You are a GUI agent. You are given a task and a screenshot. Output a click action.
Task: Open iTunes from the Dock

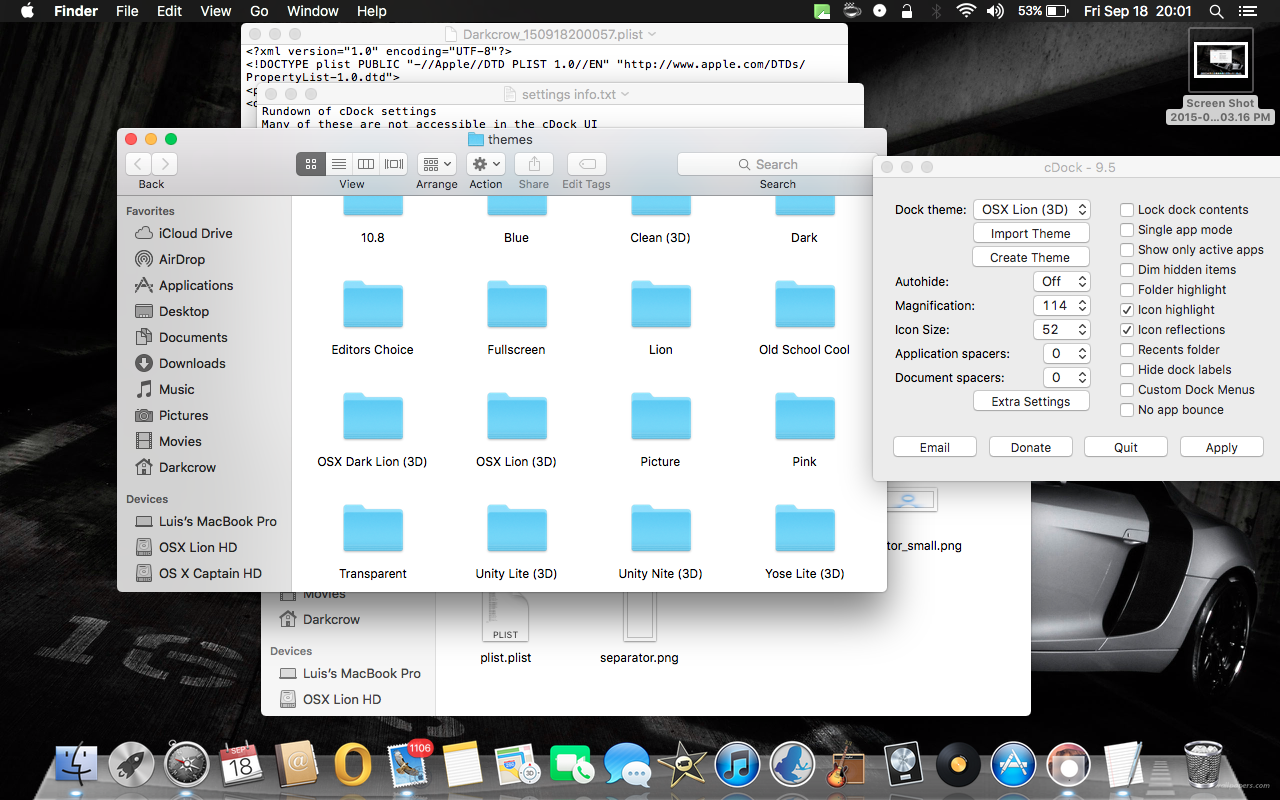(737, 766)
